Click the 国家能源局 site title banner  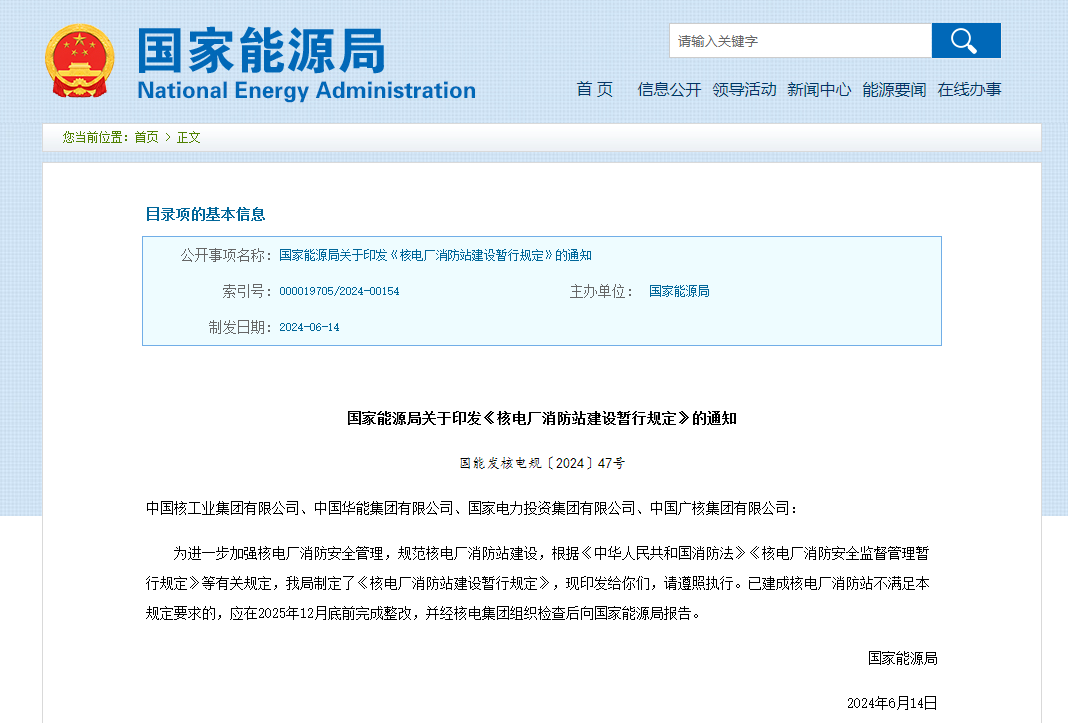coord(262,50)
